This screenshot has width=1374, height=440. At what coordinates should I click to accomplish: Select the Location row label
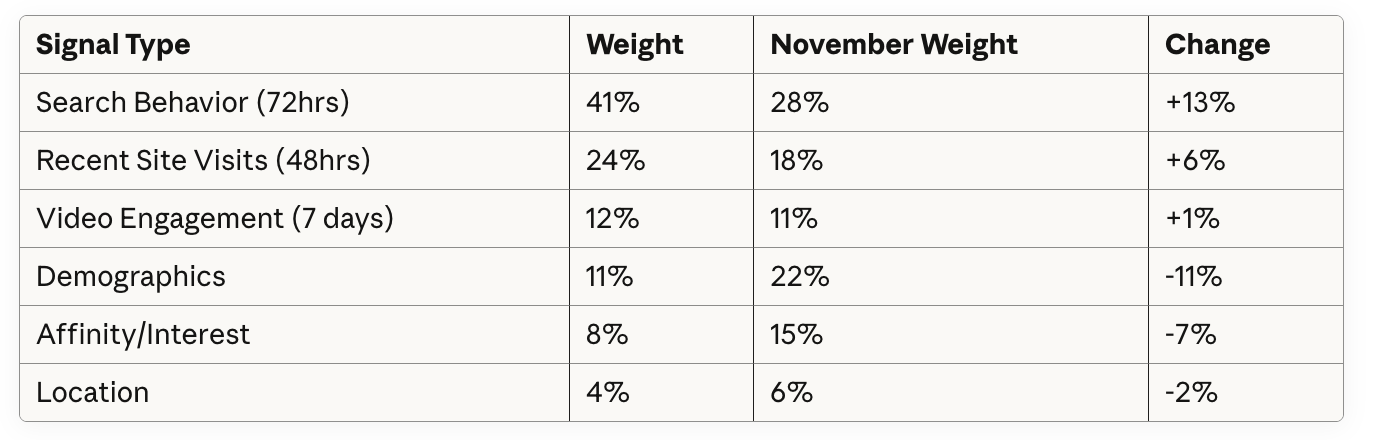[92, 392]
